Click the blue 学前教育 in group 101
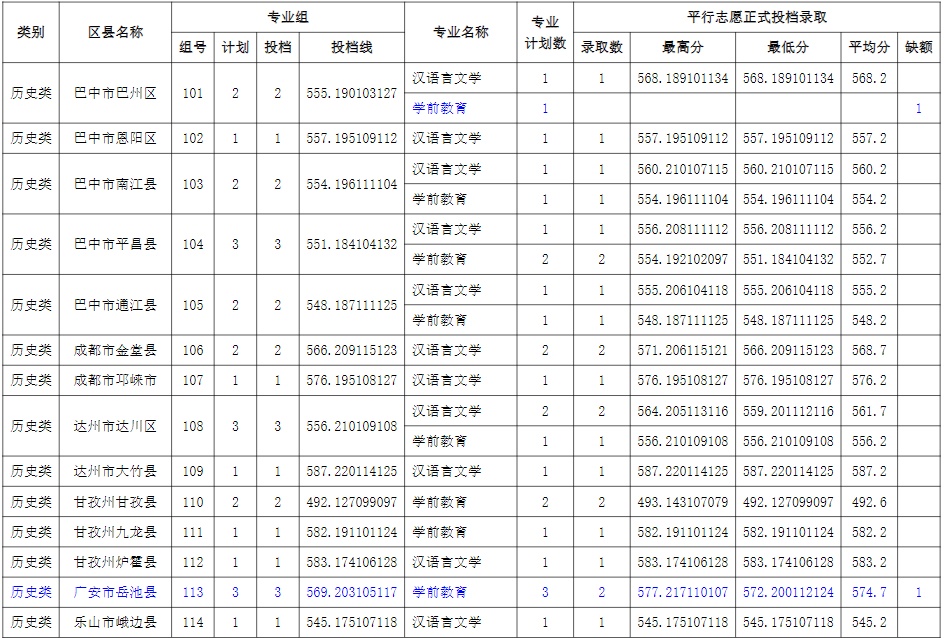944x638 pixels. tap(439, 108)
